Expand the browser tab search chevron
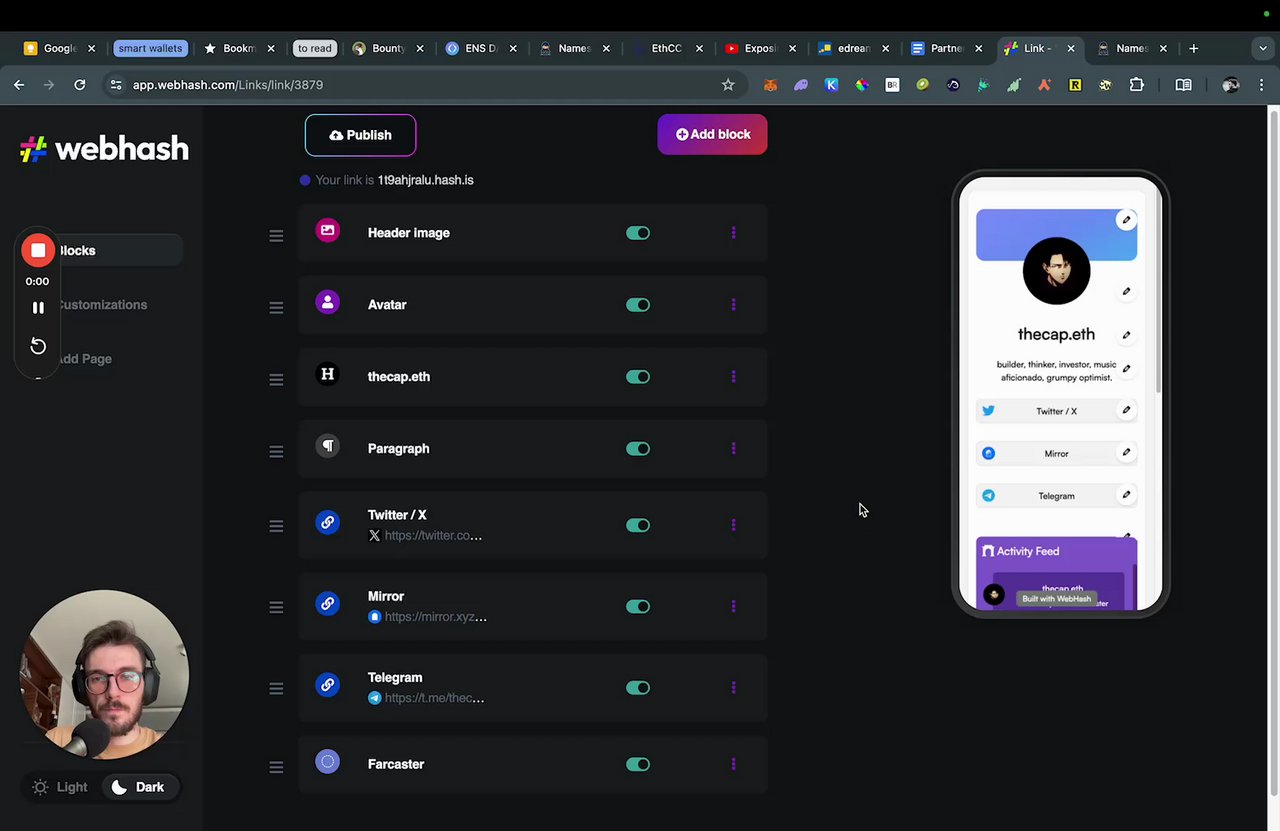1280x831 pixels. click(x=1262, y=48)
